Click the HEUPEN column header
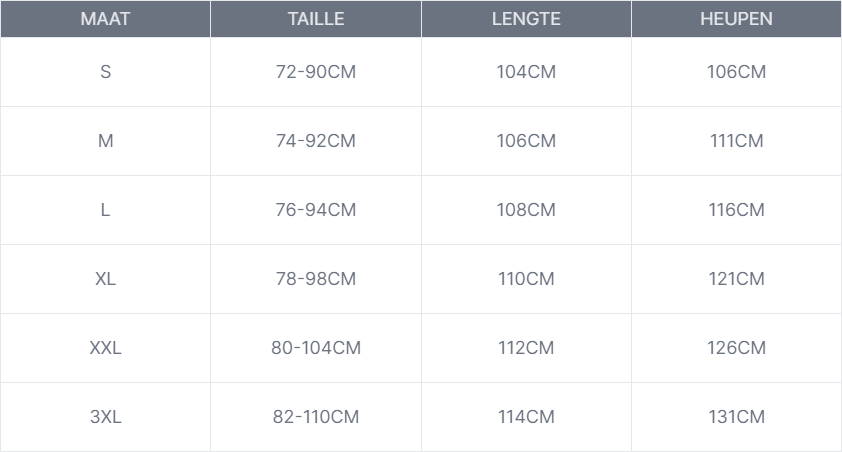This screenshot has height=452, width=842. point(736,19)
